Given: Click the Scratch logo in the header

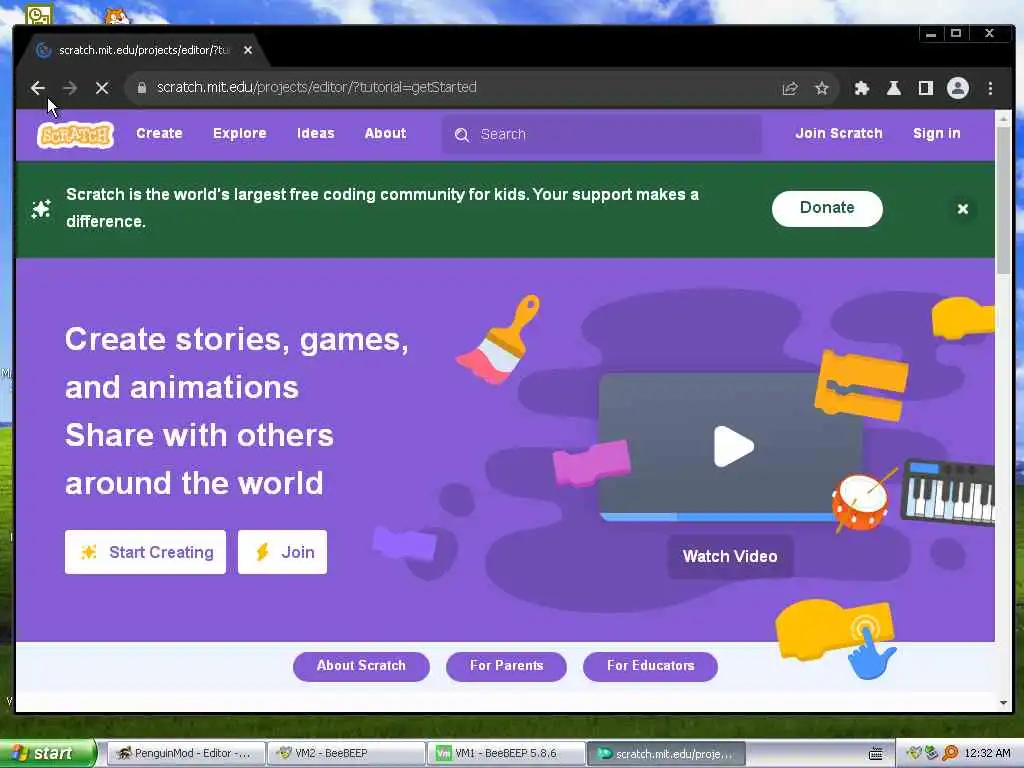Looking at the screenshot, I should pos(76,135).
